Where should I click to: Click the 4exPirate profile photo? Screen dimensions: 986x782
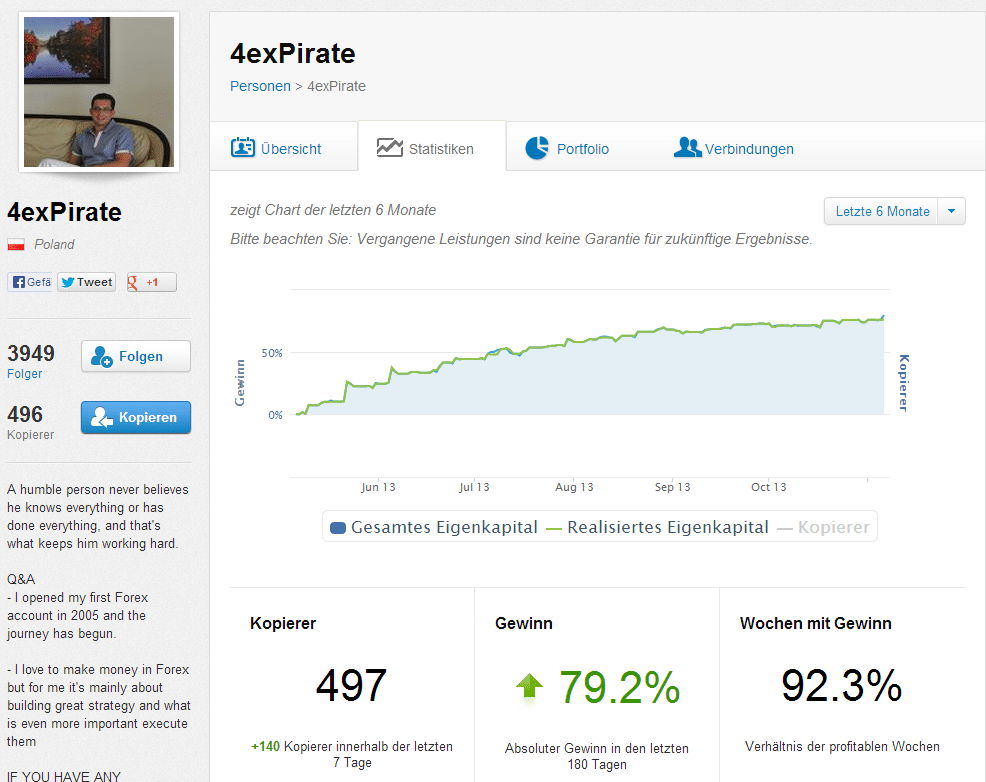click(x=99, y=92)
